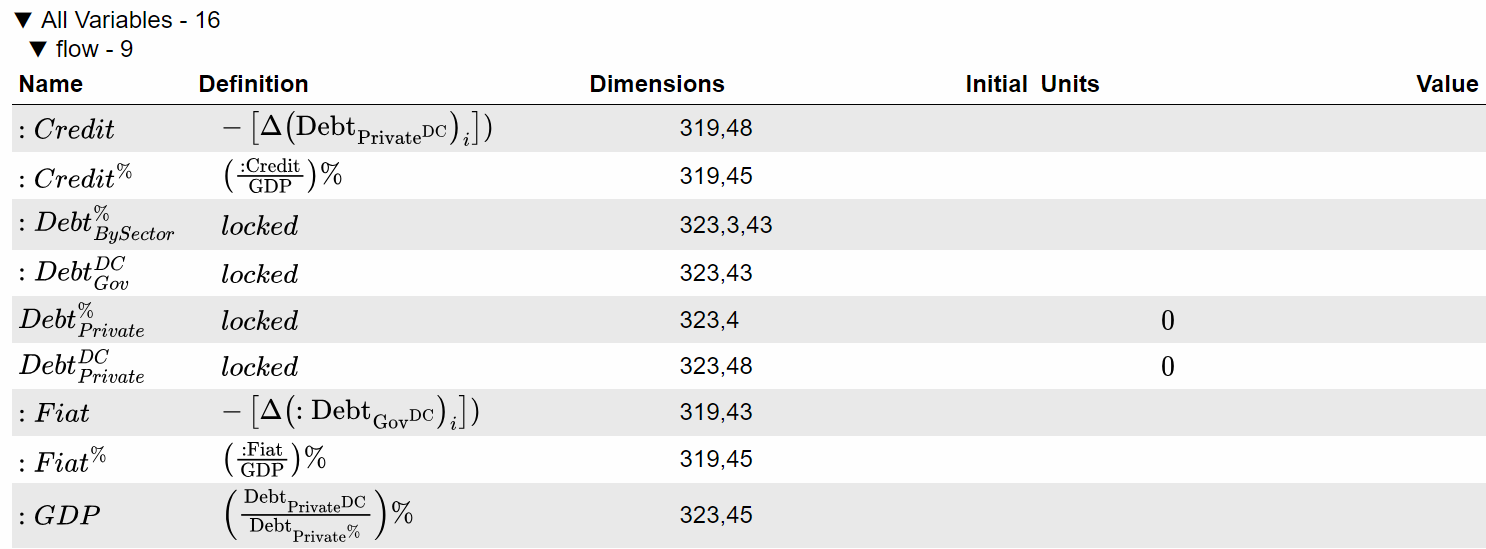The image size is (1486, 549).
Task: Select the :Credit variable row name
Action: tap(67, 130)
